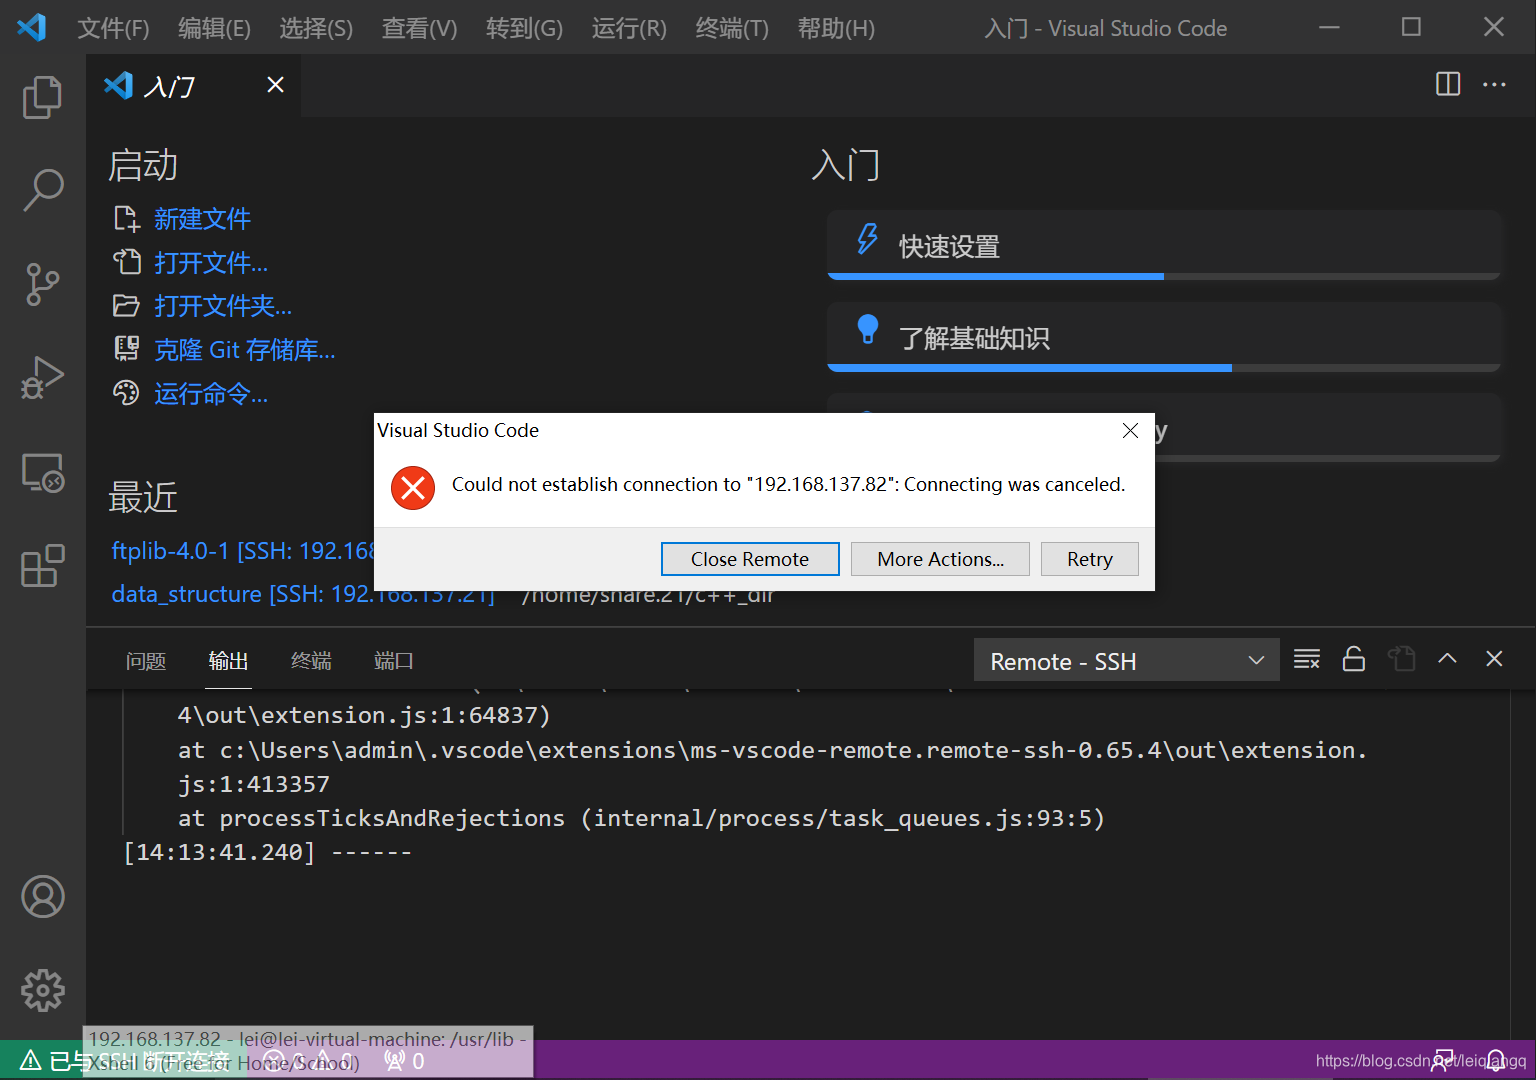Clear the Output panel contents
Viewport: 1536px width, 1080px height.
[x=1307, y=659]
